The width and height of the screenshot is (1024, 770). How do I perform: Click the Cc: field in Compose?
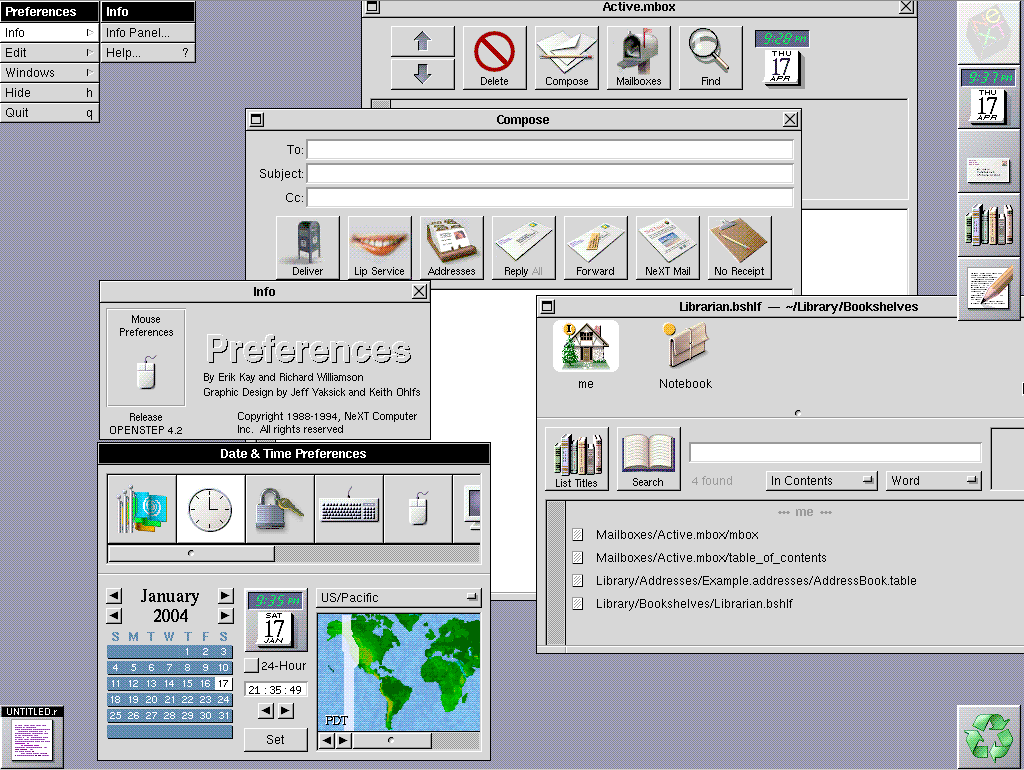click(x=550, y=197)
